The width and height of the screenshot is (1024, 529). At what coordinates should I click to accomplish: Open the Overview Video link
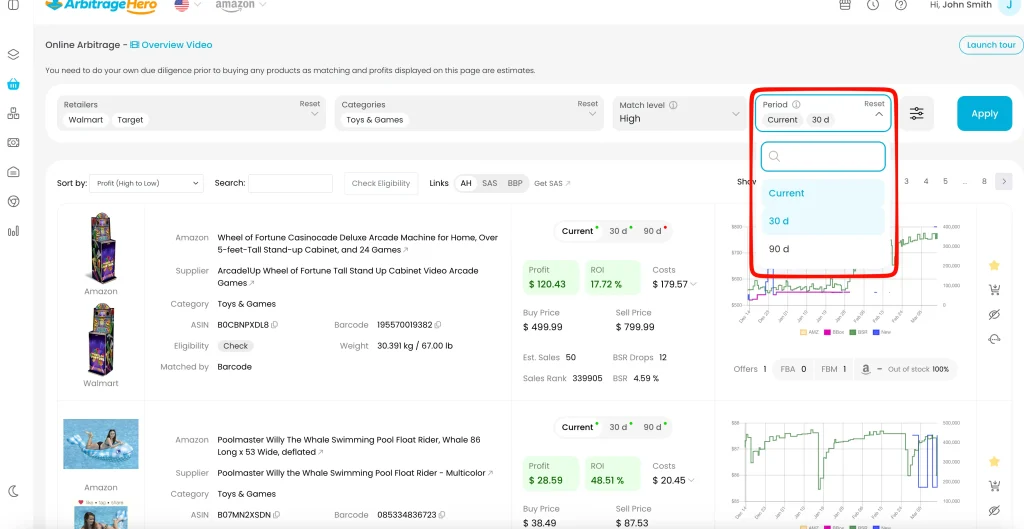[x=171, y=45]
